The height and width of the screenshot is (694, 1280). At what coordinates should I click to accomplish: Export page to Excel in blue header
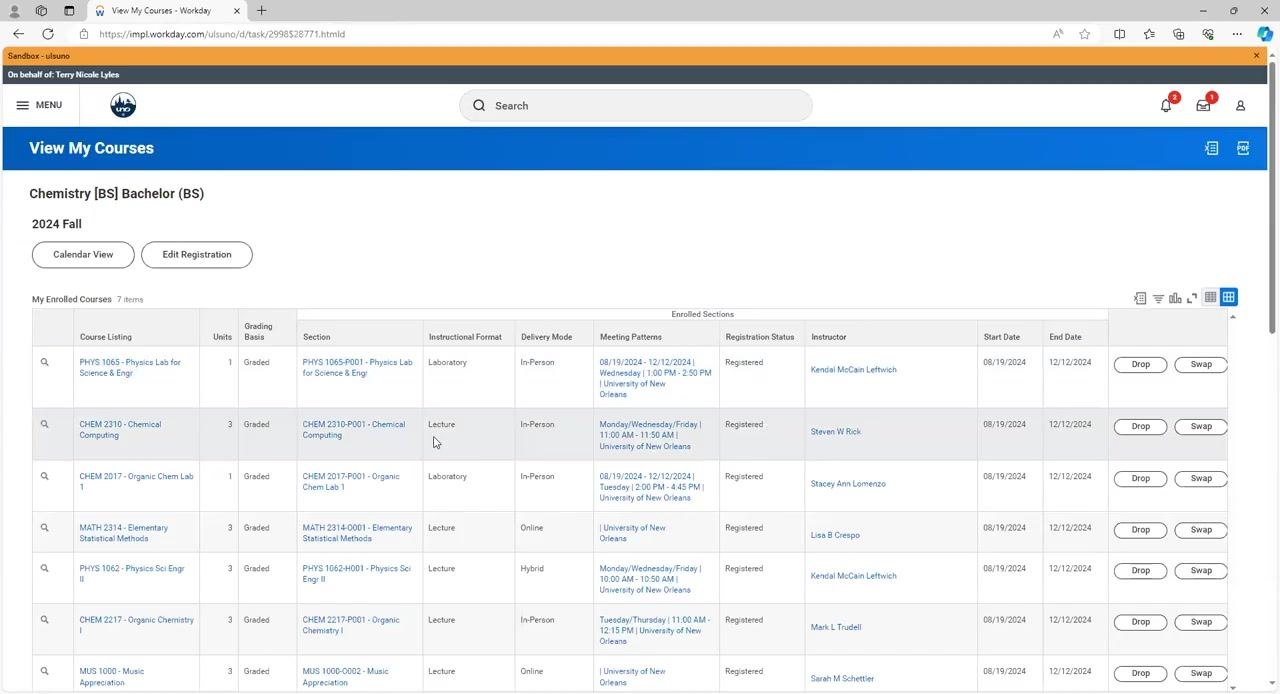tap(1211, 148)
